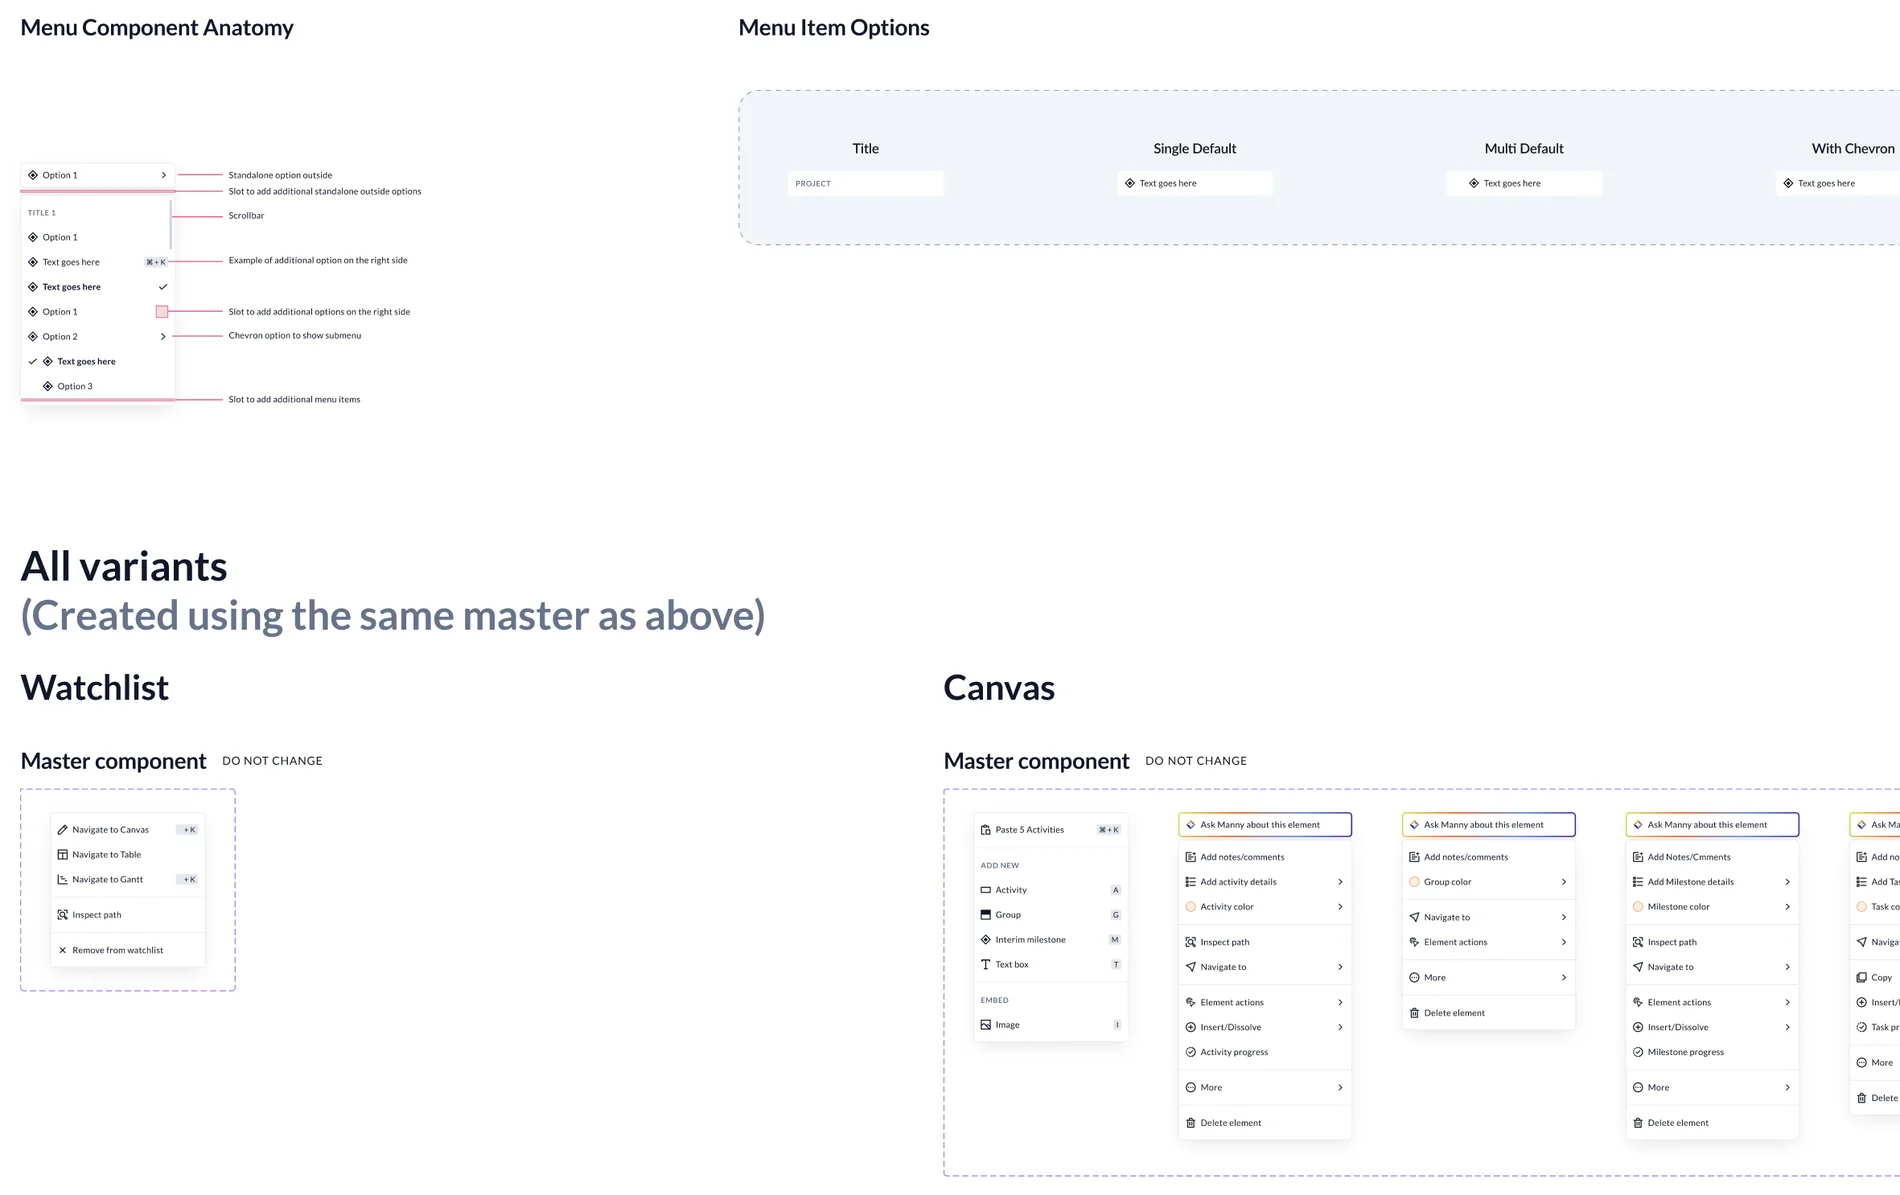Click the diamond icon beside Interim milestone
The height and width of the screenshot is (1195, 1900).
click(x=985, y=940)
